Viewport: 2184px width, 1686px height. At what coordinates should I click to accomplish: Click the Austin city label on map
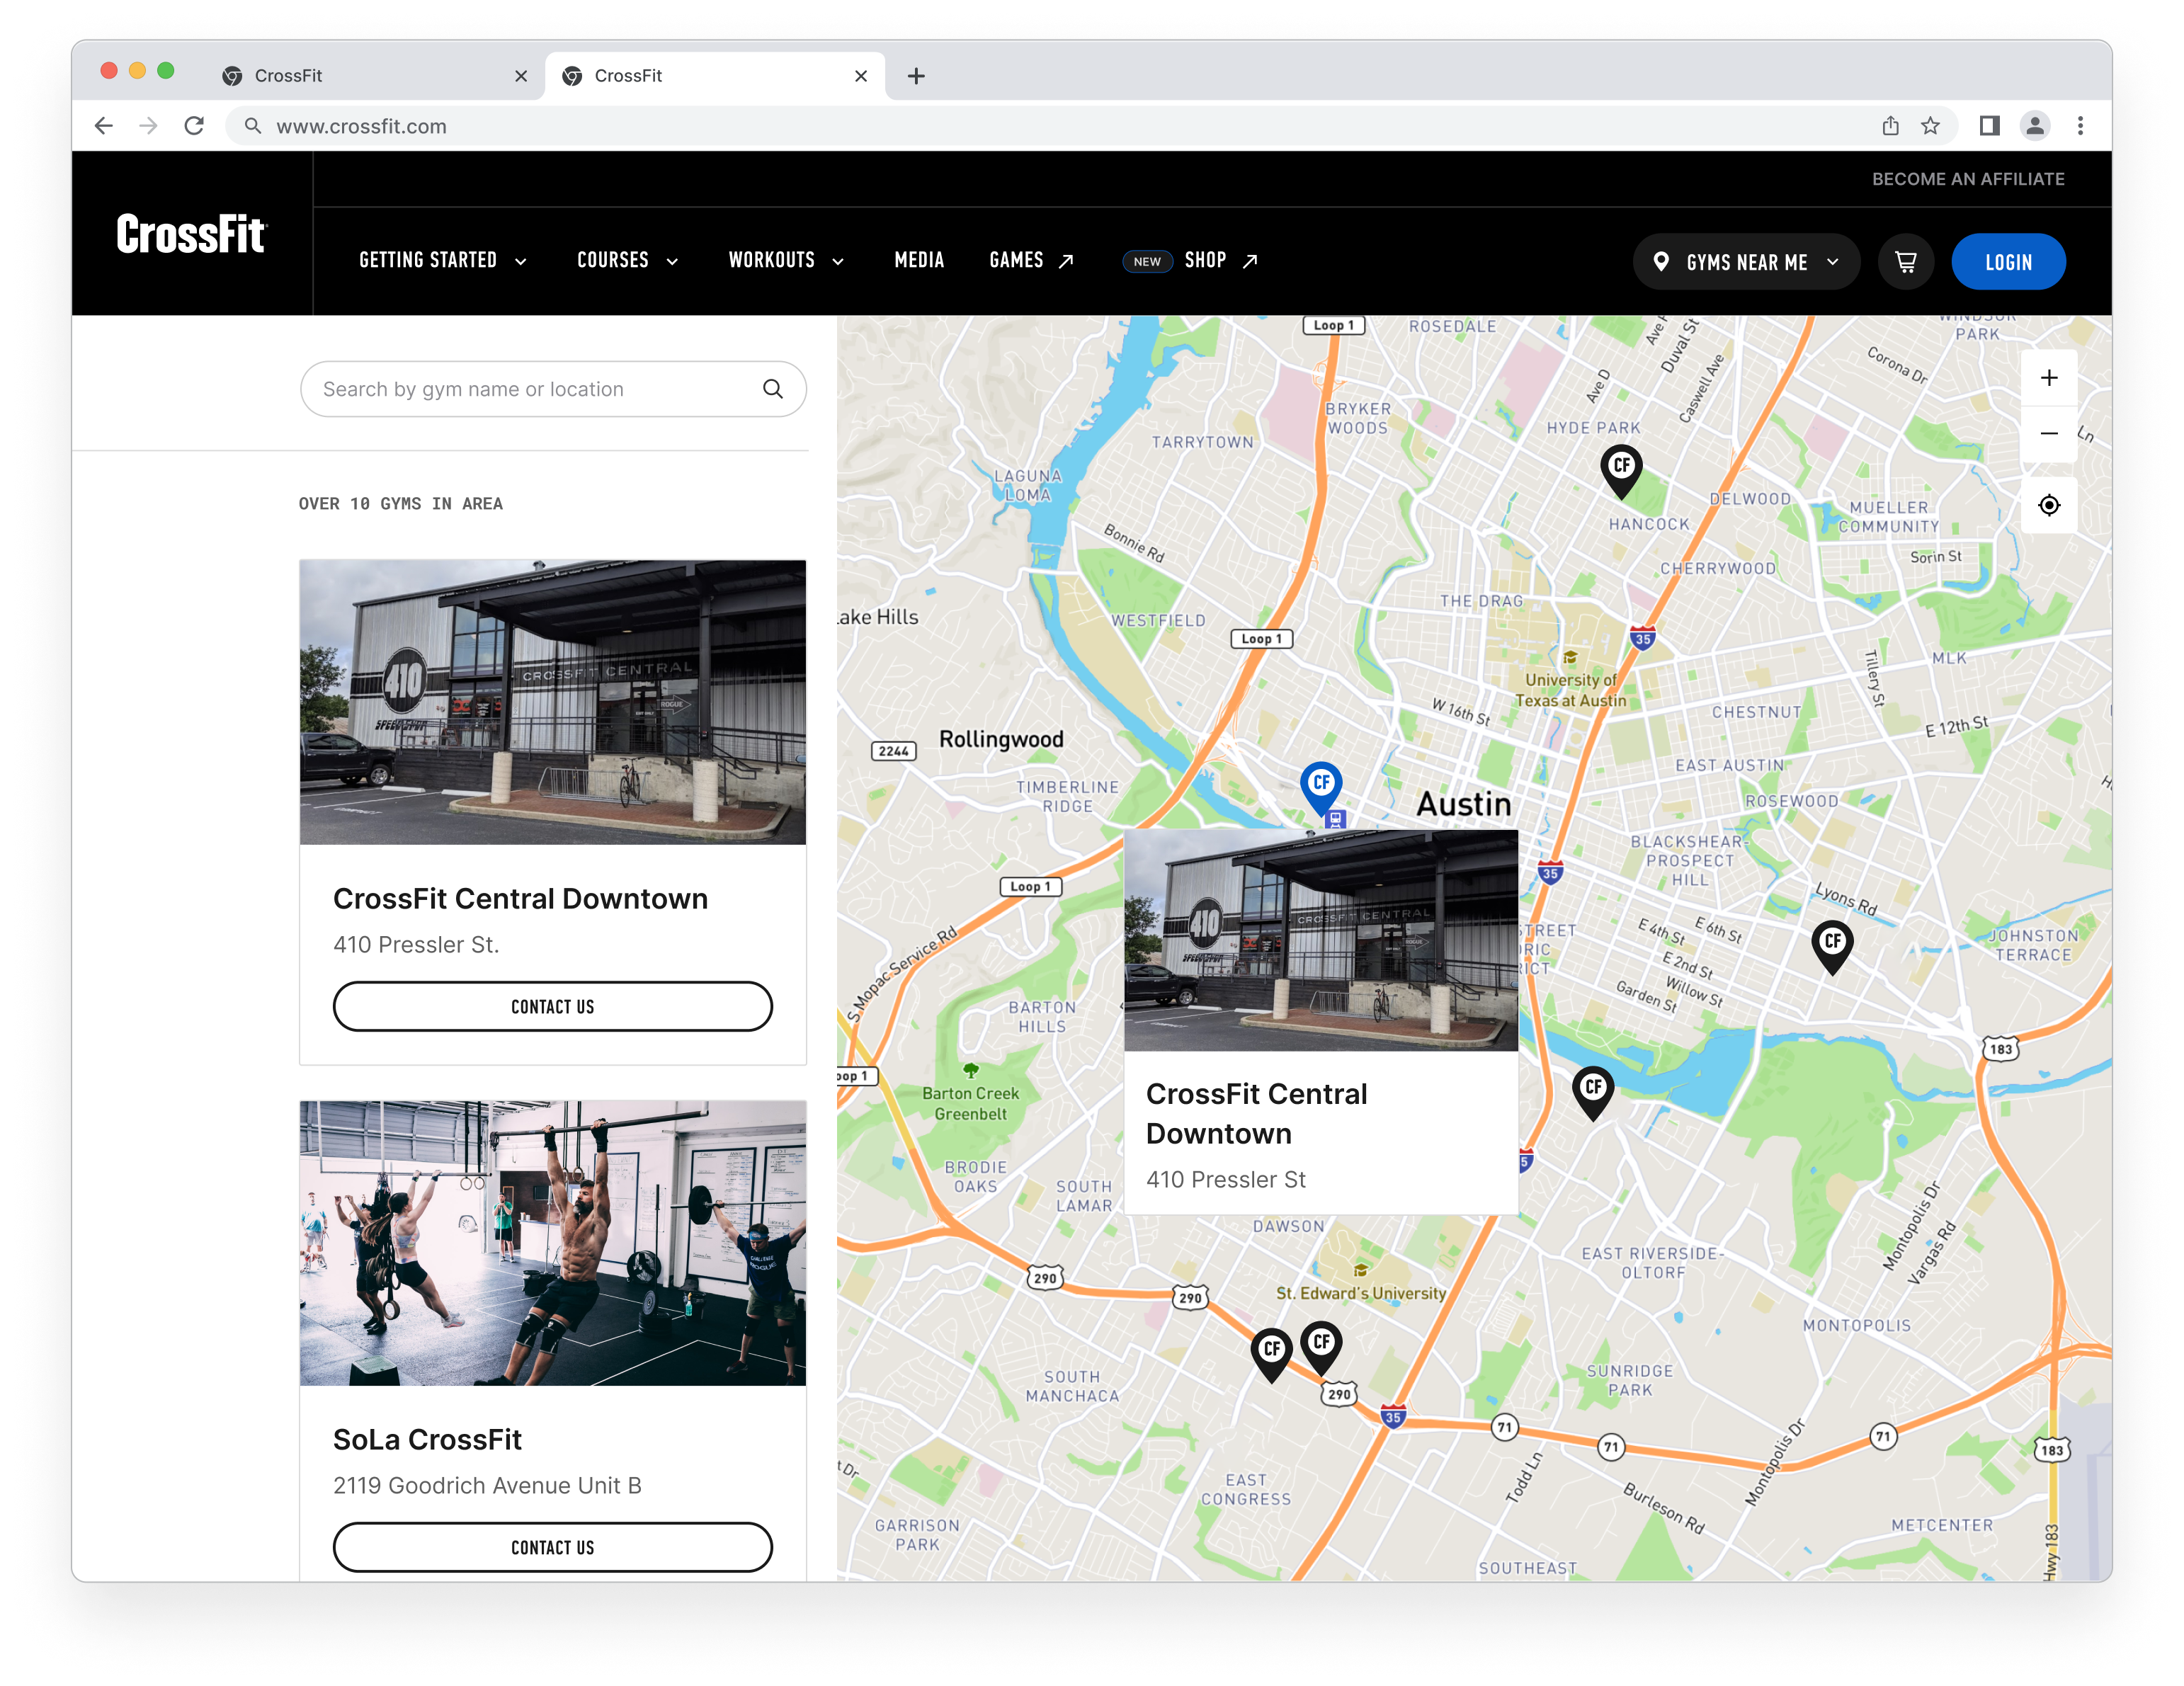pyautogui.click(x=1463, y=804)
